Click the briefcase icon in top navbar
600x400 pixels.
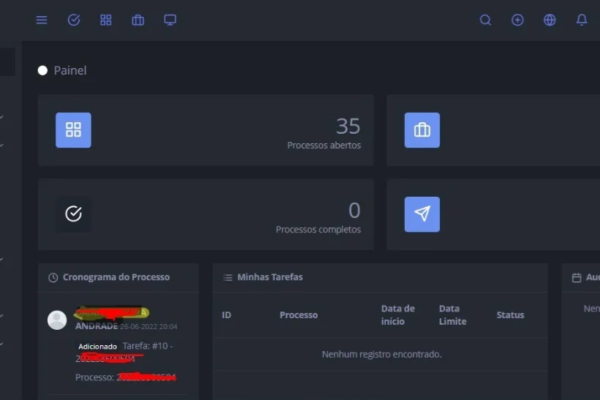[x=138, y=20]
